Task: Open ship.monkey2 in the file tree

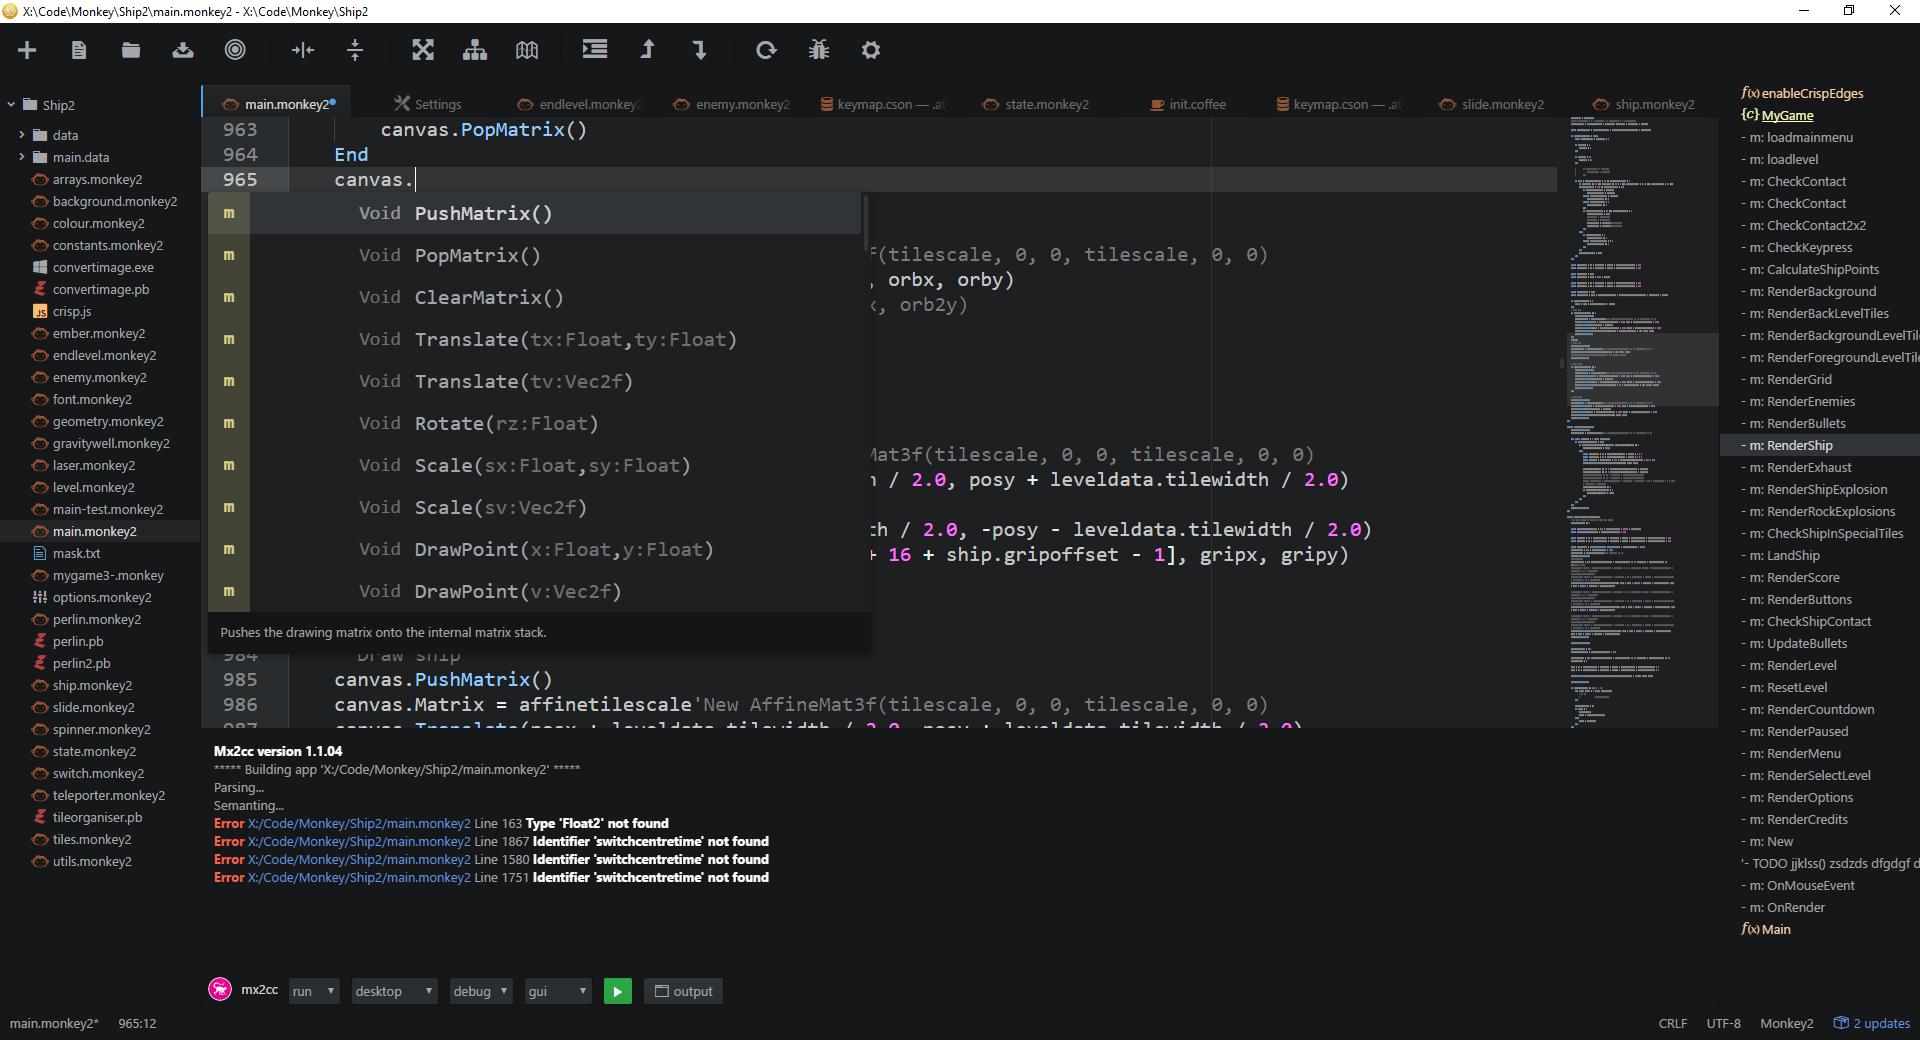Action: coord(92,685)
